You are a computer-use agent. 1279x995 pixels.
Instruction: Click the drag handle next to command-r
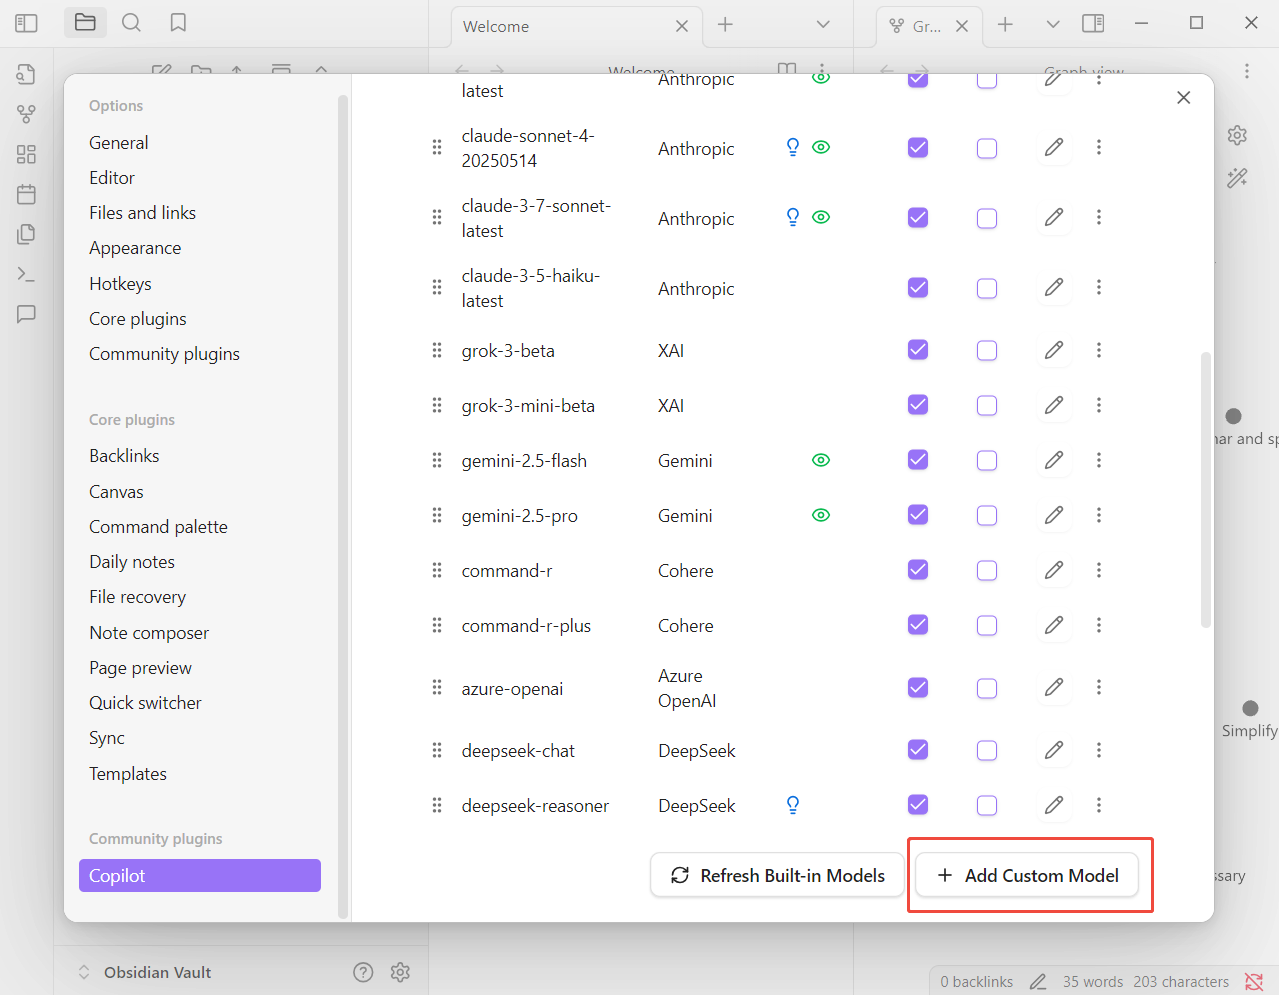[x=437, y=570]
